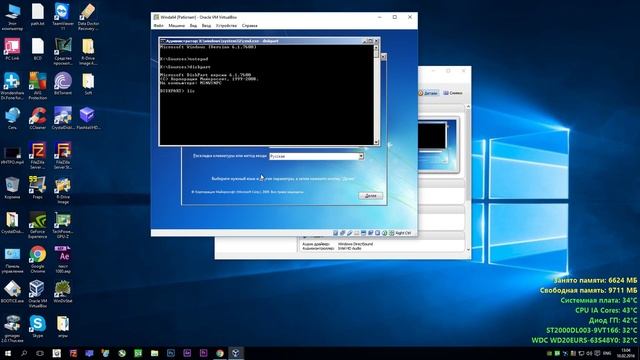Click Детали button in VirtualBox Manager window
Viewport: 640px width, 360px height.
(428, 93)
